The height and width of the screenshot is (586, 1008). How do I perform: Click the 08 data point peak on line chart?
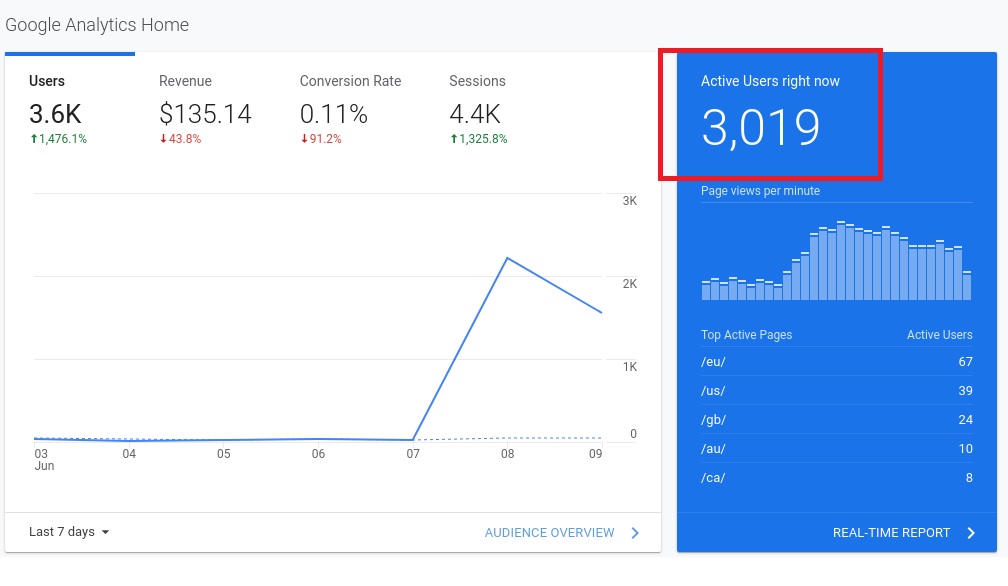[507, 258]
